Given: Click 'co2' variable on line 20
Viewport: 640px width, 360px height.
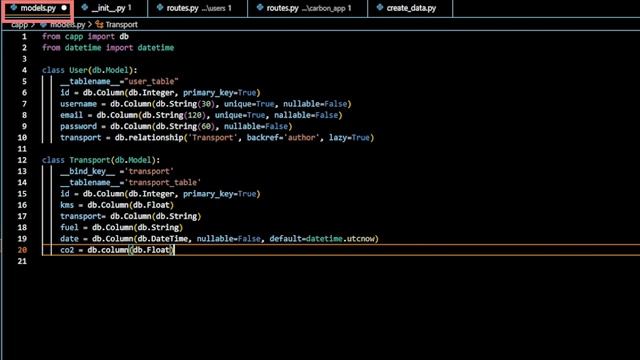Looking at the screenshot, I should [x=67, y=250].
